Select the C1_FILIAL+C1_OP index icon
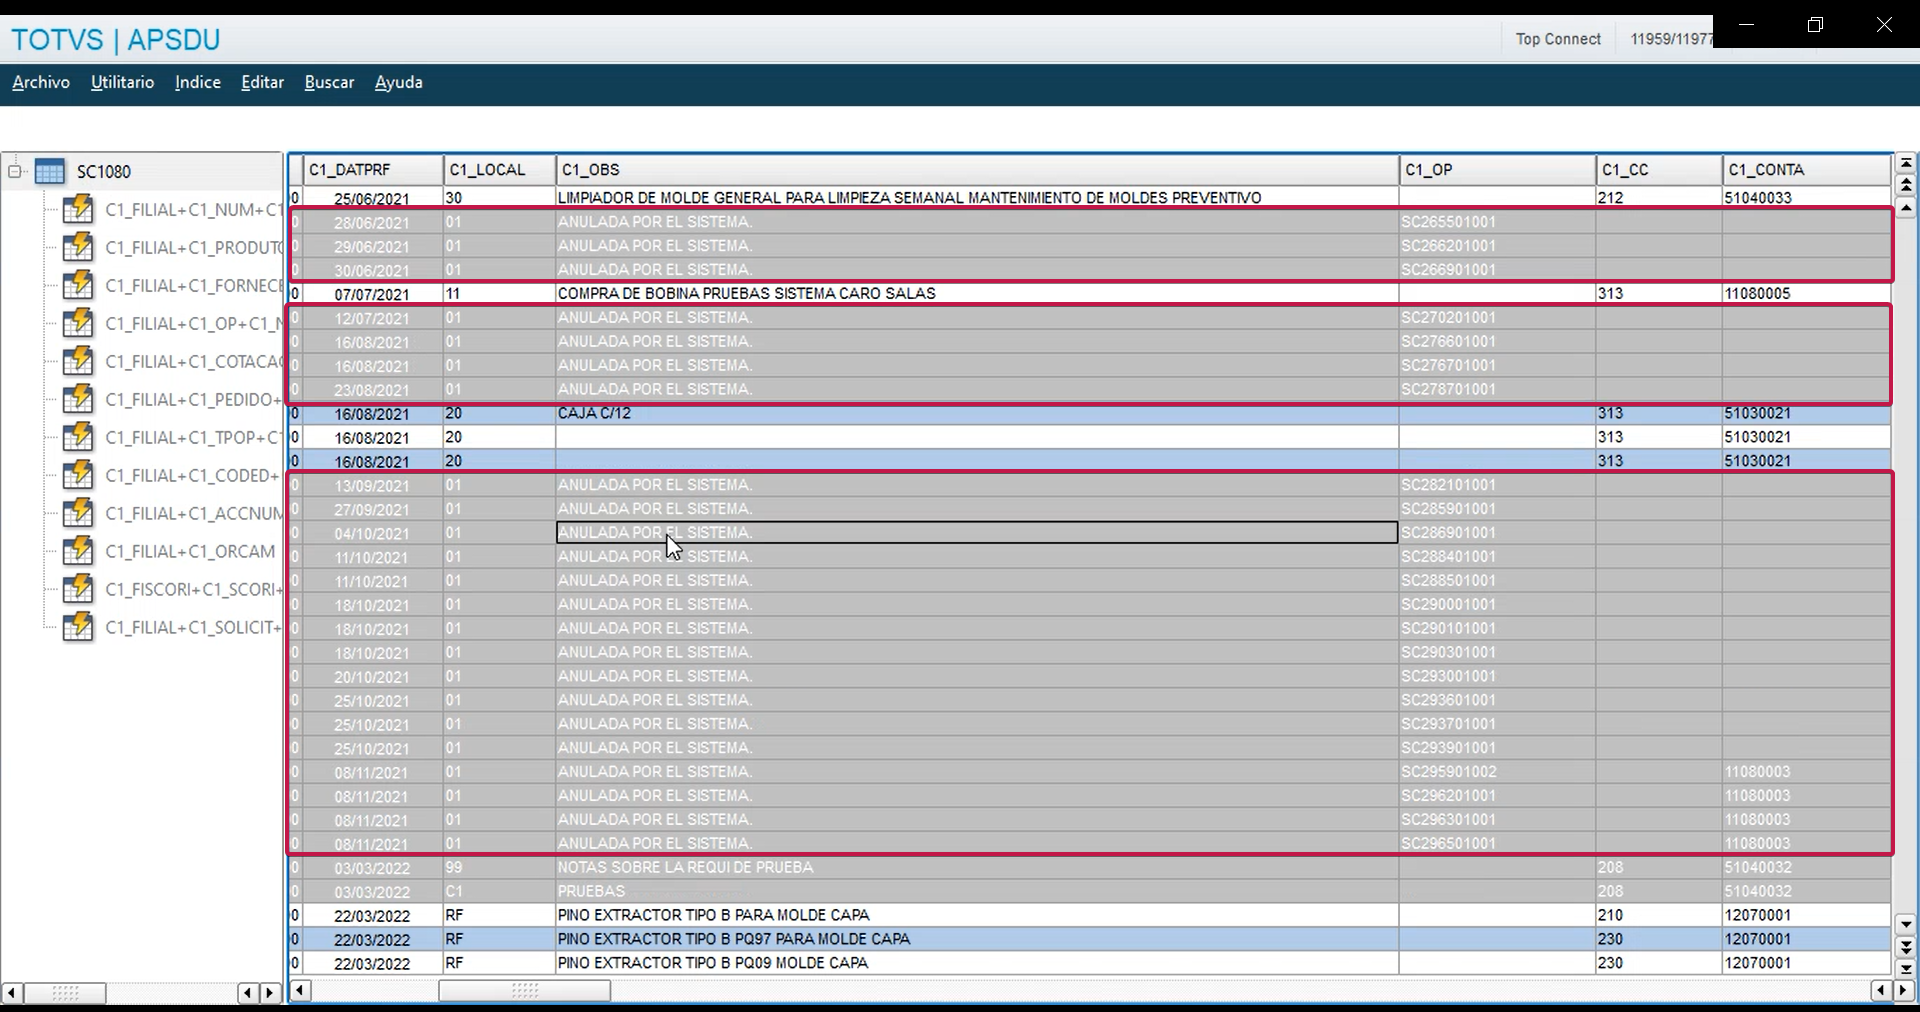Viewport: 1920px width, 1012px height. [x=78, y=324]
